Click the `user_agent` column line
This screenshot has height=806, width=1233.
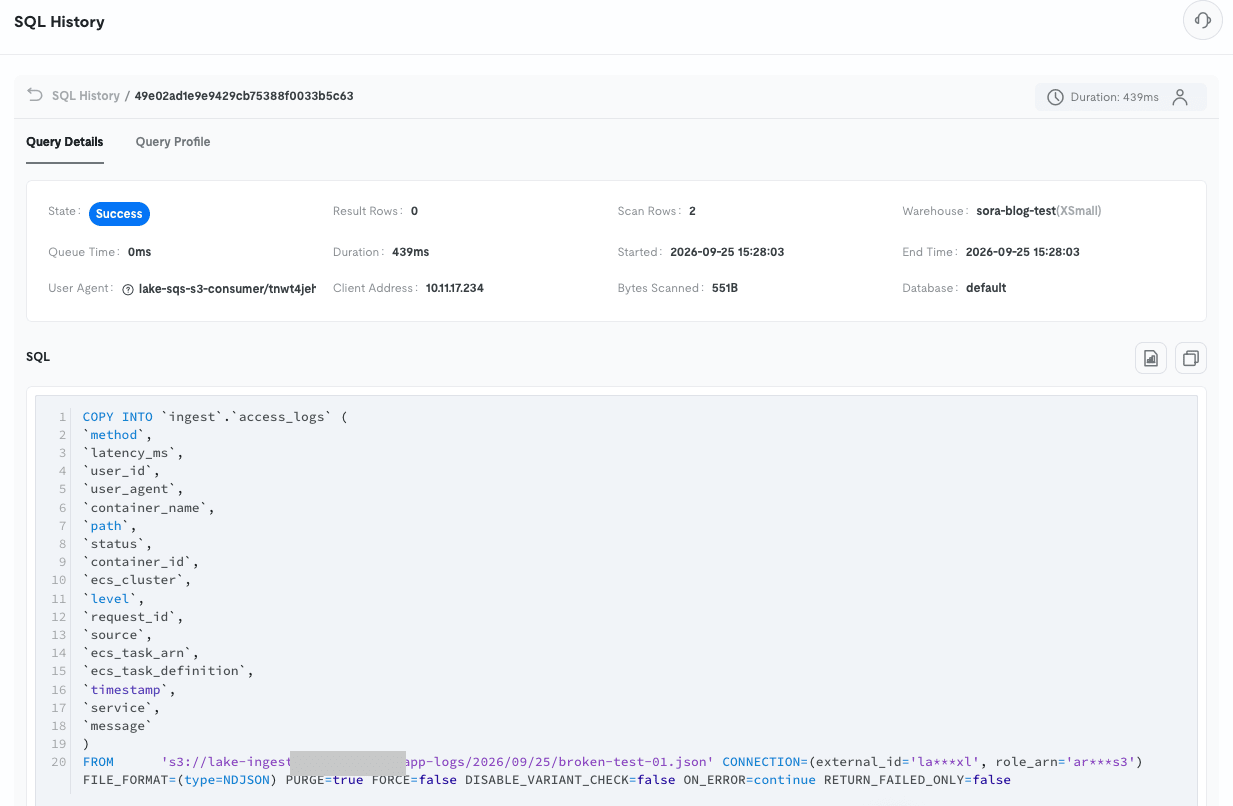(134, 489)
